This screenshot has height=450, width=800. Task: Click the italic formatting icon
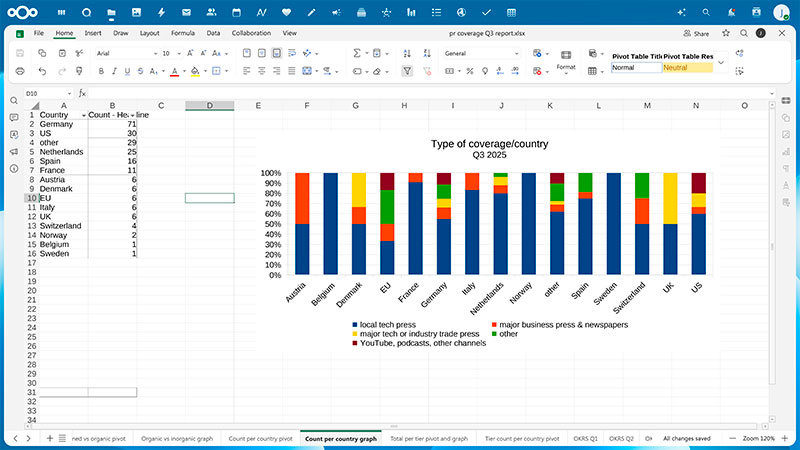pos(114,71)
